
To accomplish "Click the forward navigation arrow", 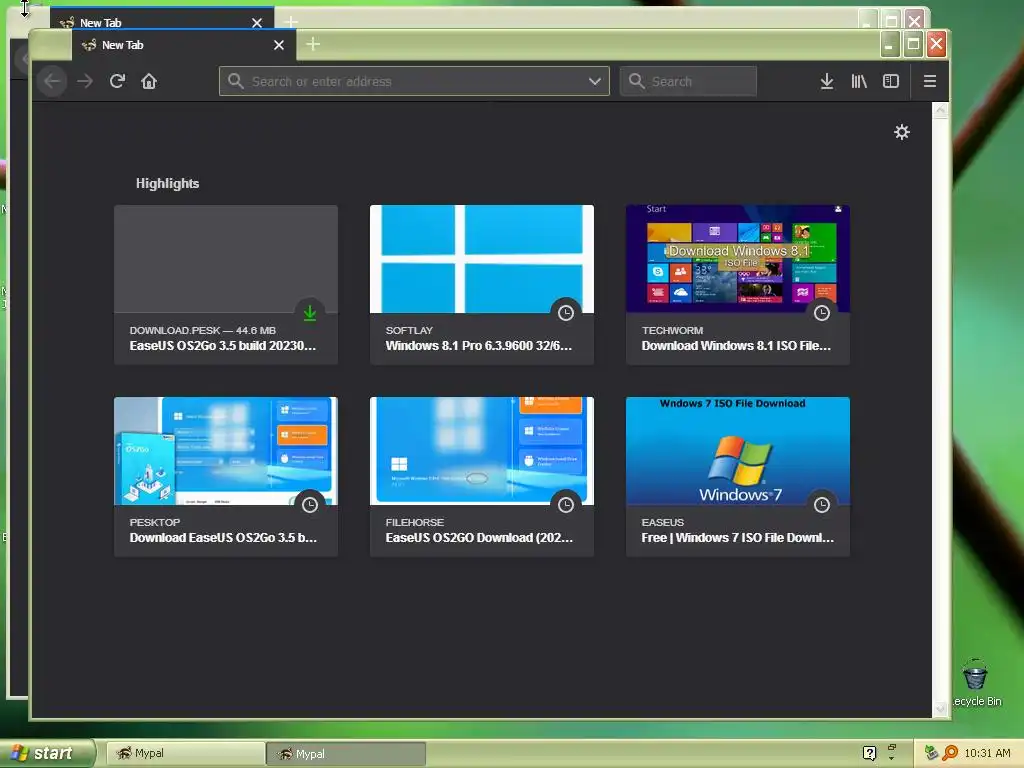I will coord(85,82).
